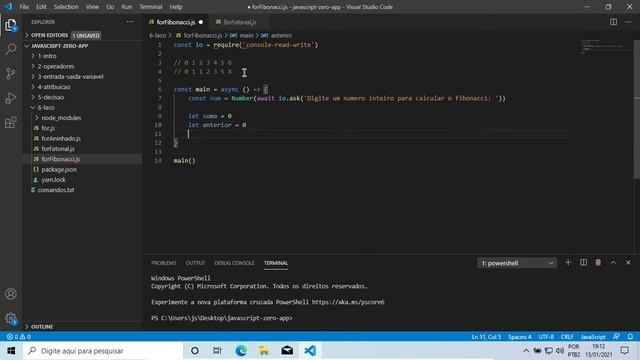
Task: Open the Help menu
Action: click(x=176, y=7)
